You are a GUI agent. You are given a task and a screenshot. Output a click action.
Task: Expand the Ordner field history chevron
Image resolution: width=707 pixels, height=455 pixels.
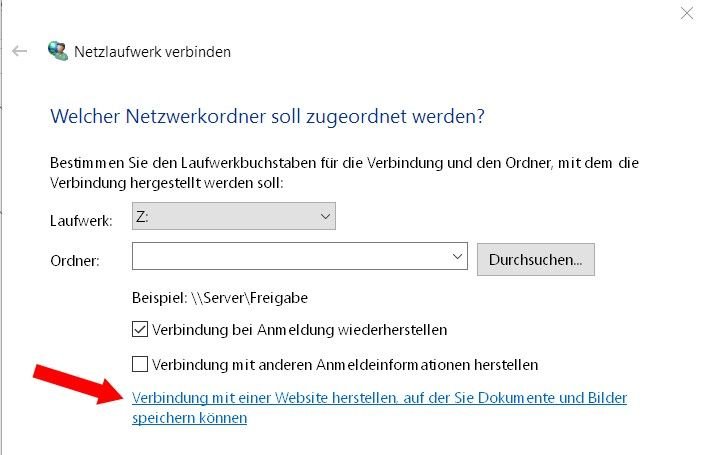point(457,257)
